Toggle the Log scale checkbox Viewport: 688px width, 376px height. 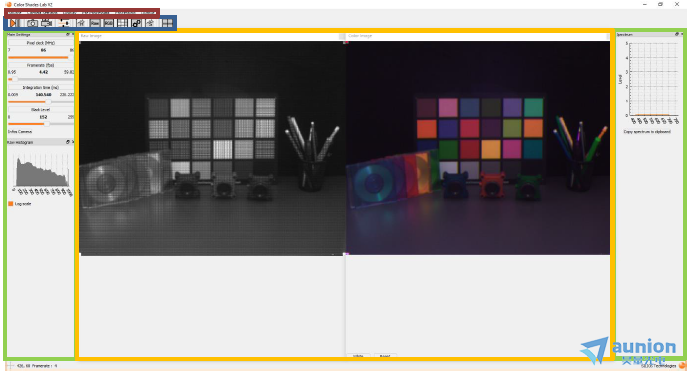(x=11, y=204)
